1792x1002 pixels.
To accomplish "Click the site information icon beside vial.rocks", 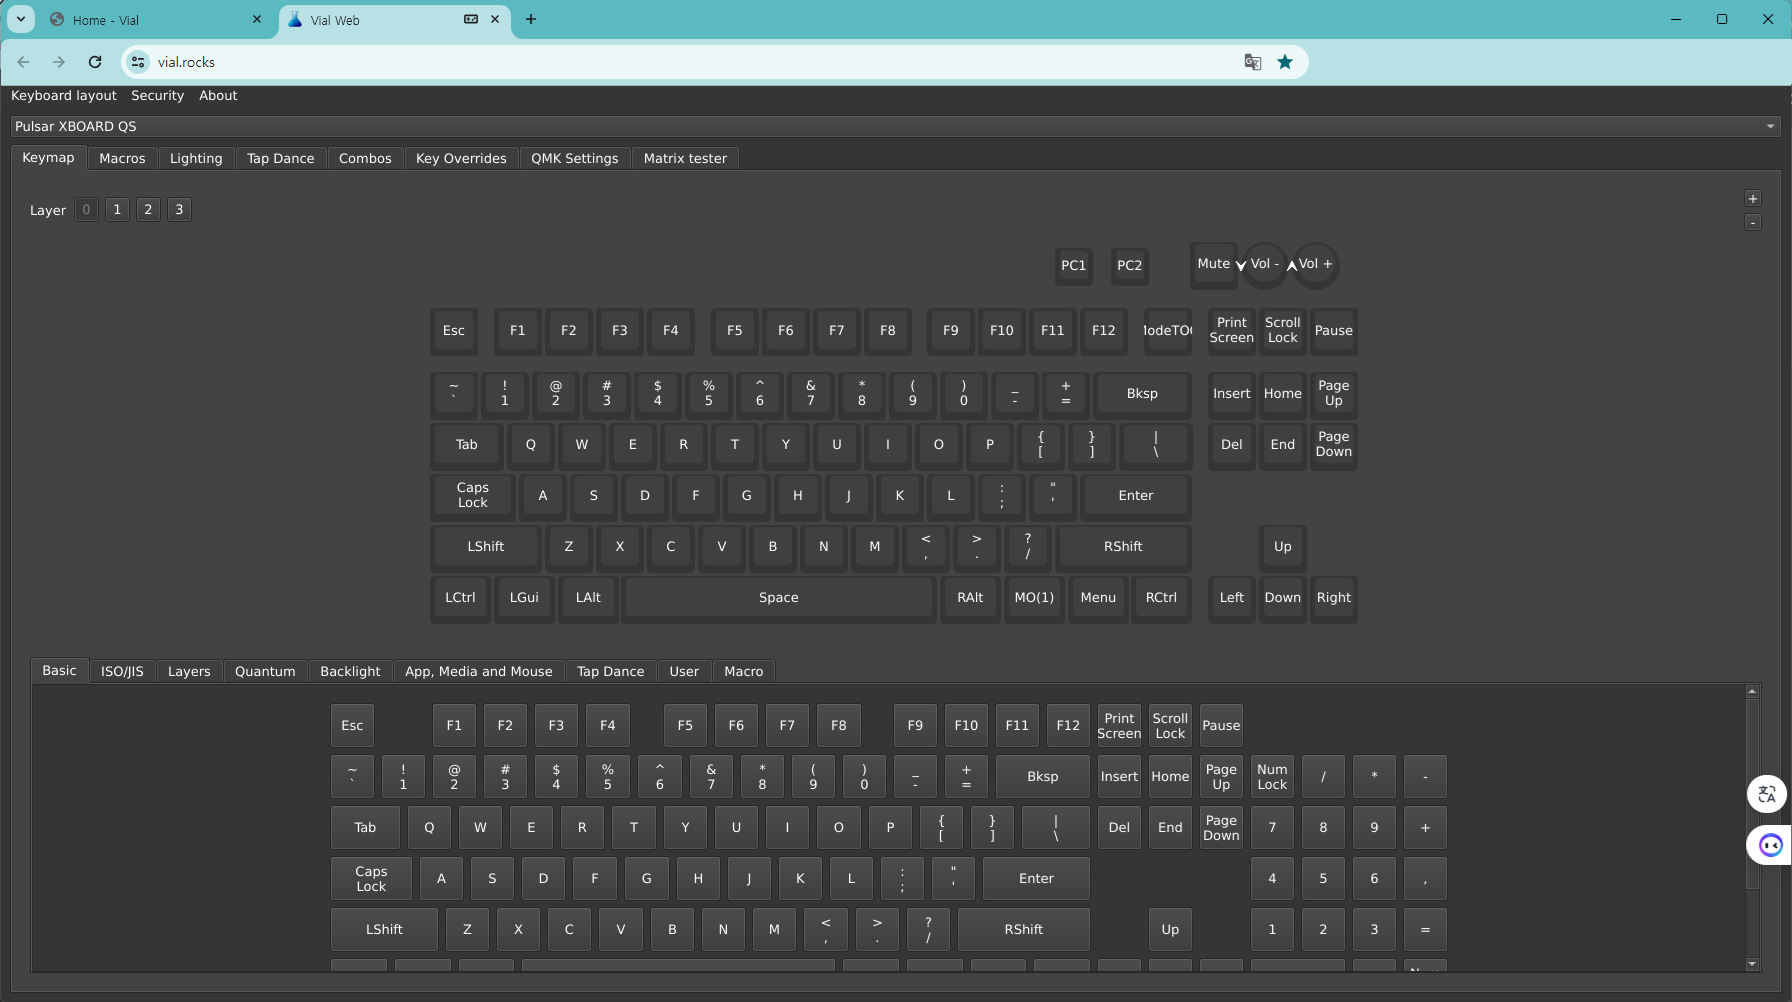I will coord(138,62).
